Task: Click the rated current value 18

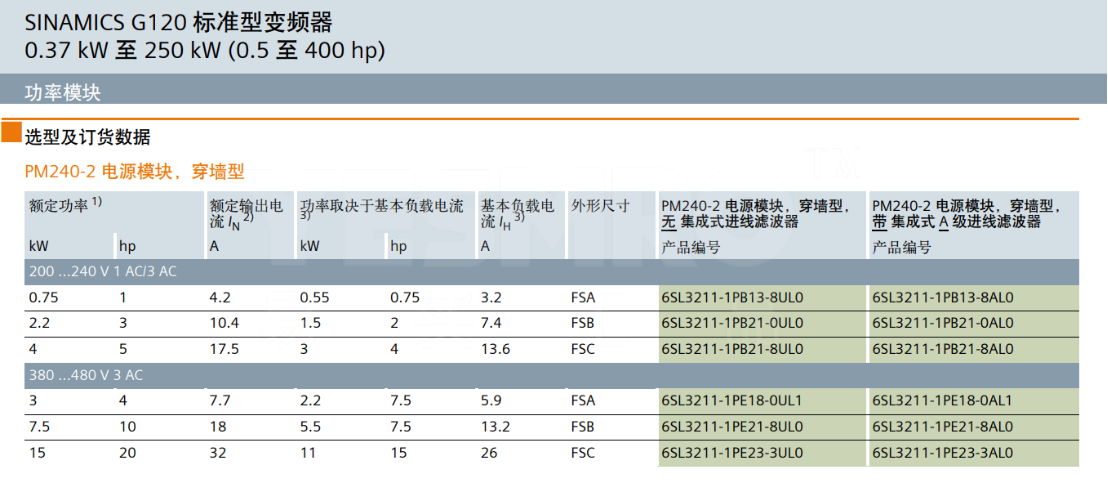Action: coord(217,426)
